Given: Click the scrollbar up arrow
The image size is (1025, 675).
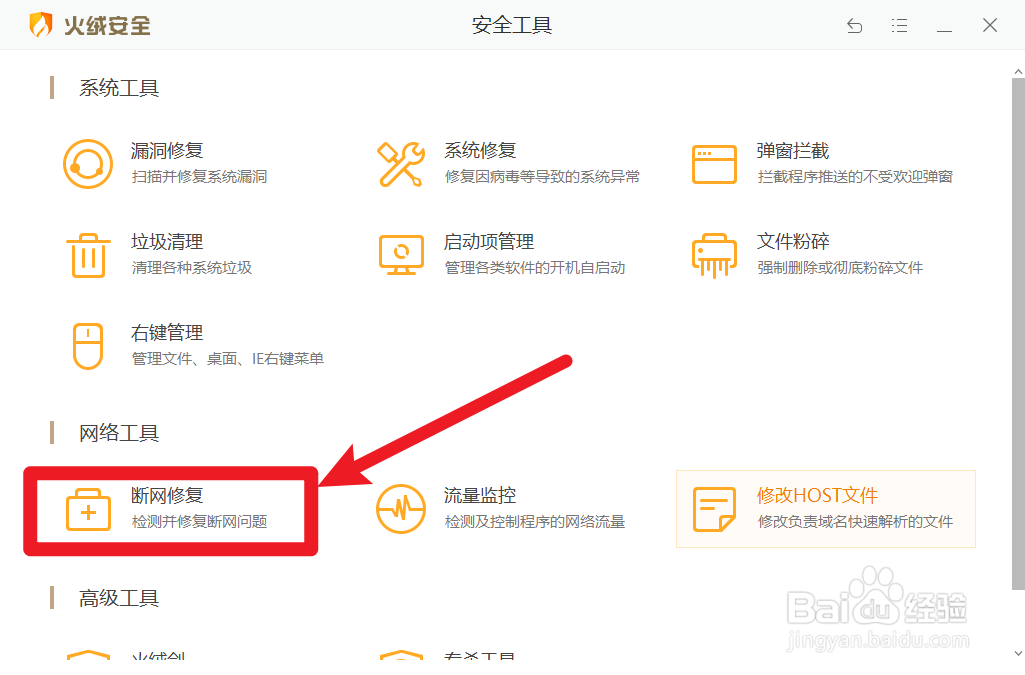Looking at the screenshot, I should pos(1017,71).
